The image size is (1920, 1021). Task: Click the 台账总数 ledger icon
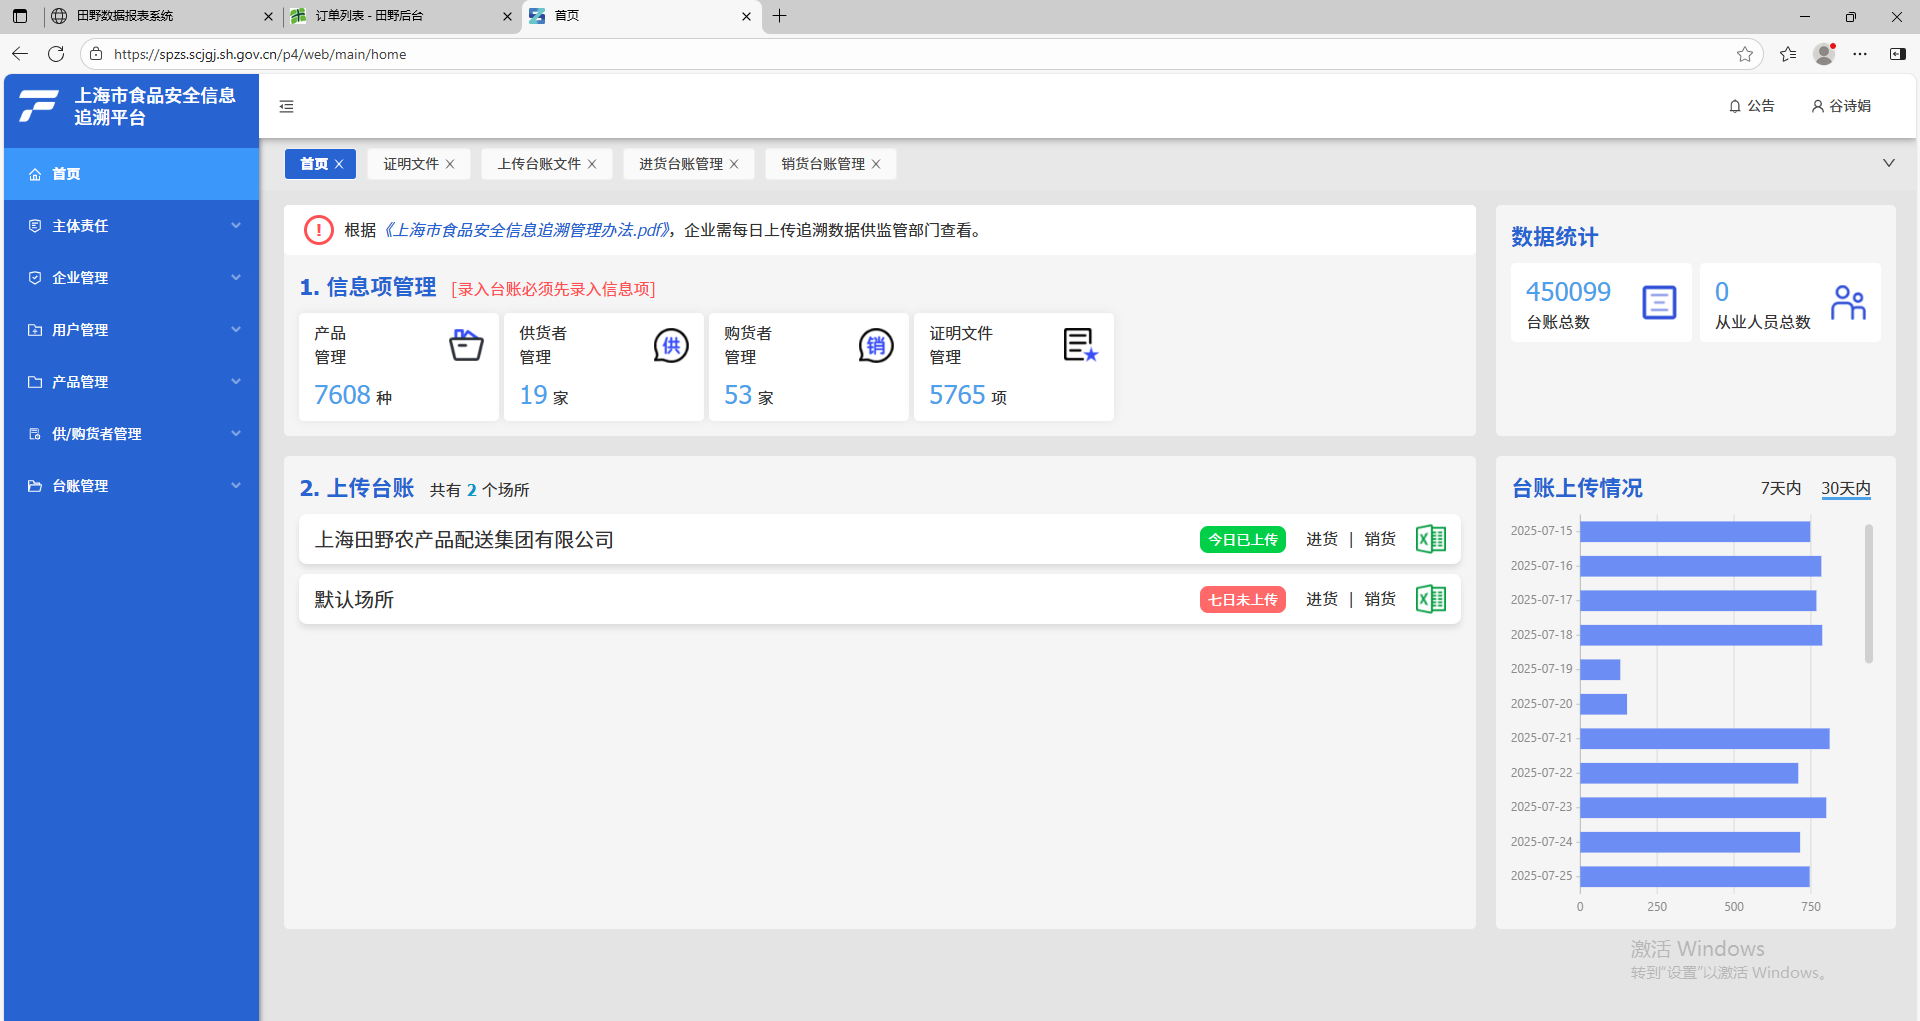(x=1659, y=302)
